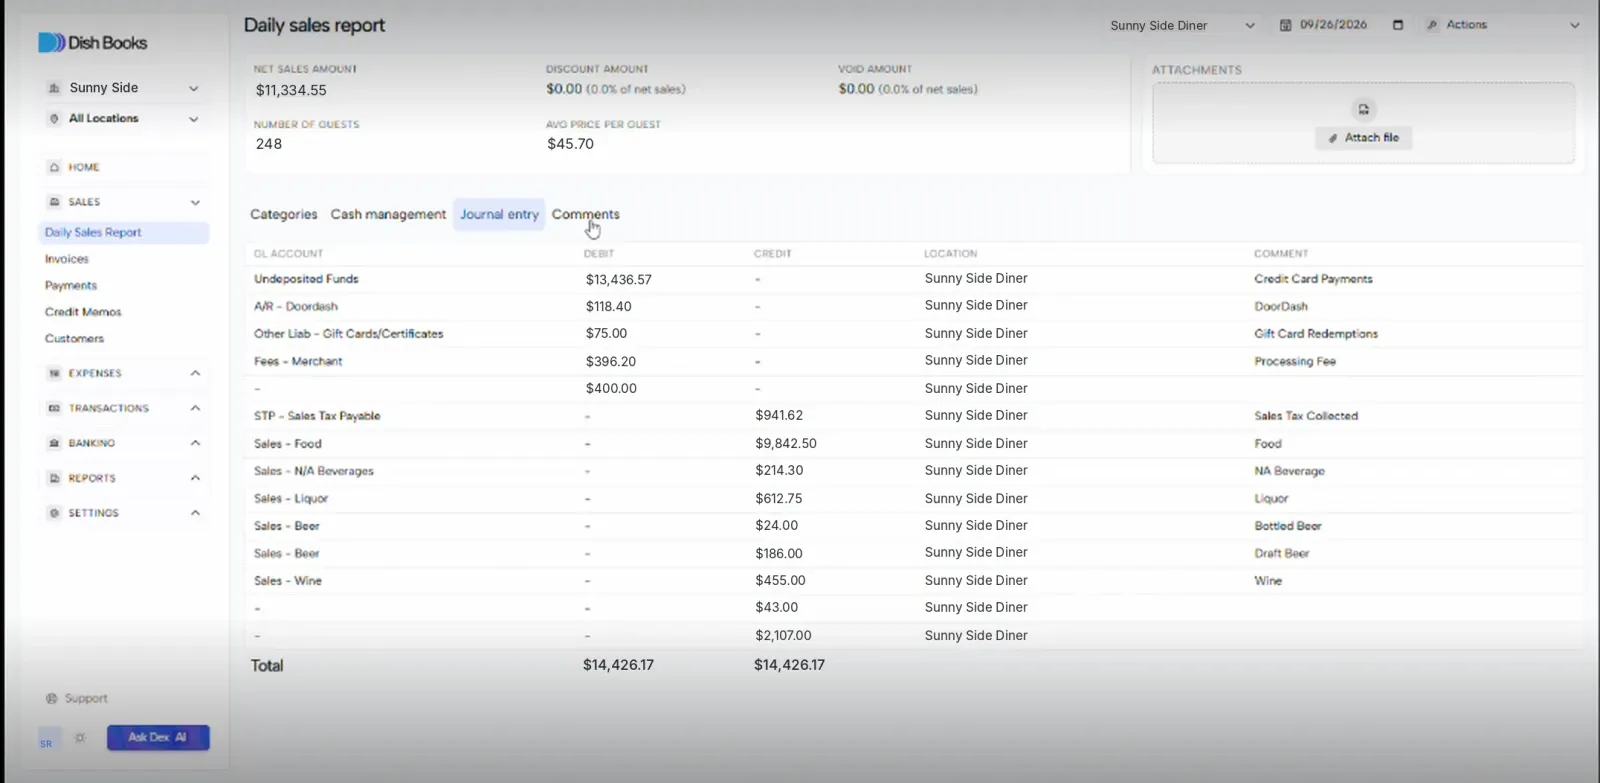Click the Home icon in sidebar
This screenshot has height=783, width=1600.
point(54,167)
